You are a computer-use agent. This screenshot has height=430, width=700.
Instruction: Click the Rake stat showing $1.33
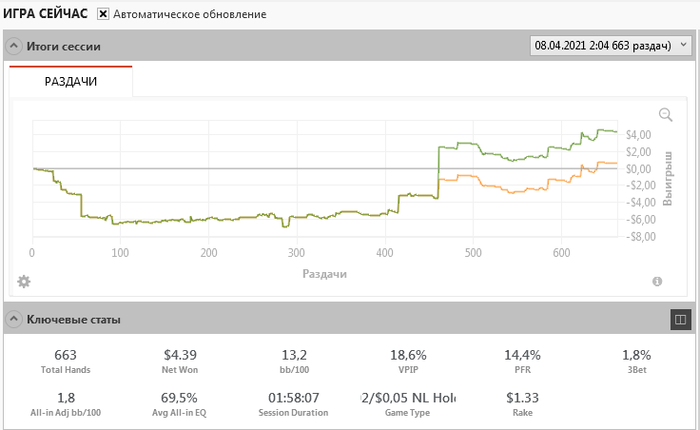click(523, 397)
